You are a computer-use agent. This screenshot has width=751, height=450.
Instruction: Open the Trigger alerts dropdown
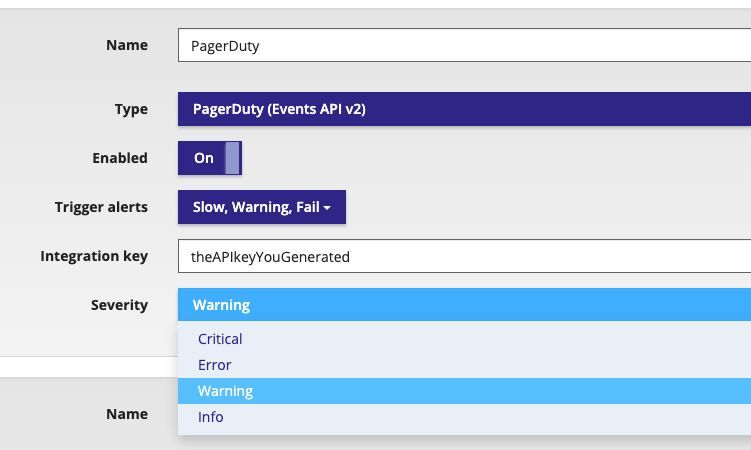click(x=262, y=207)
